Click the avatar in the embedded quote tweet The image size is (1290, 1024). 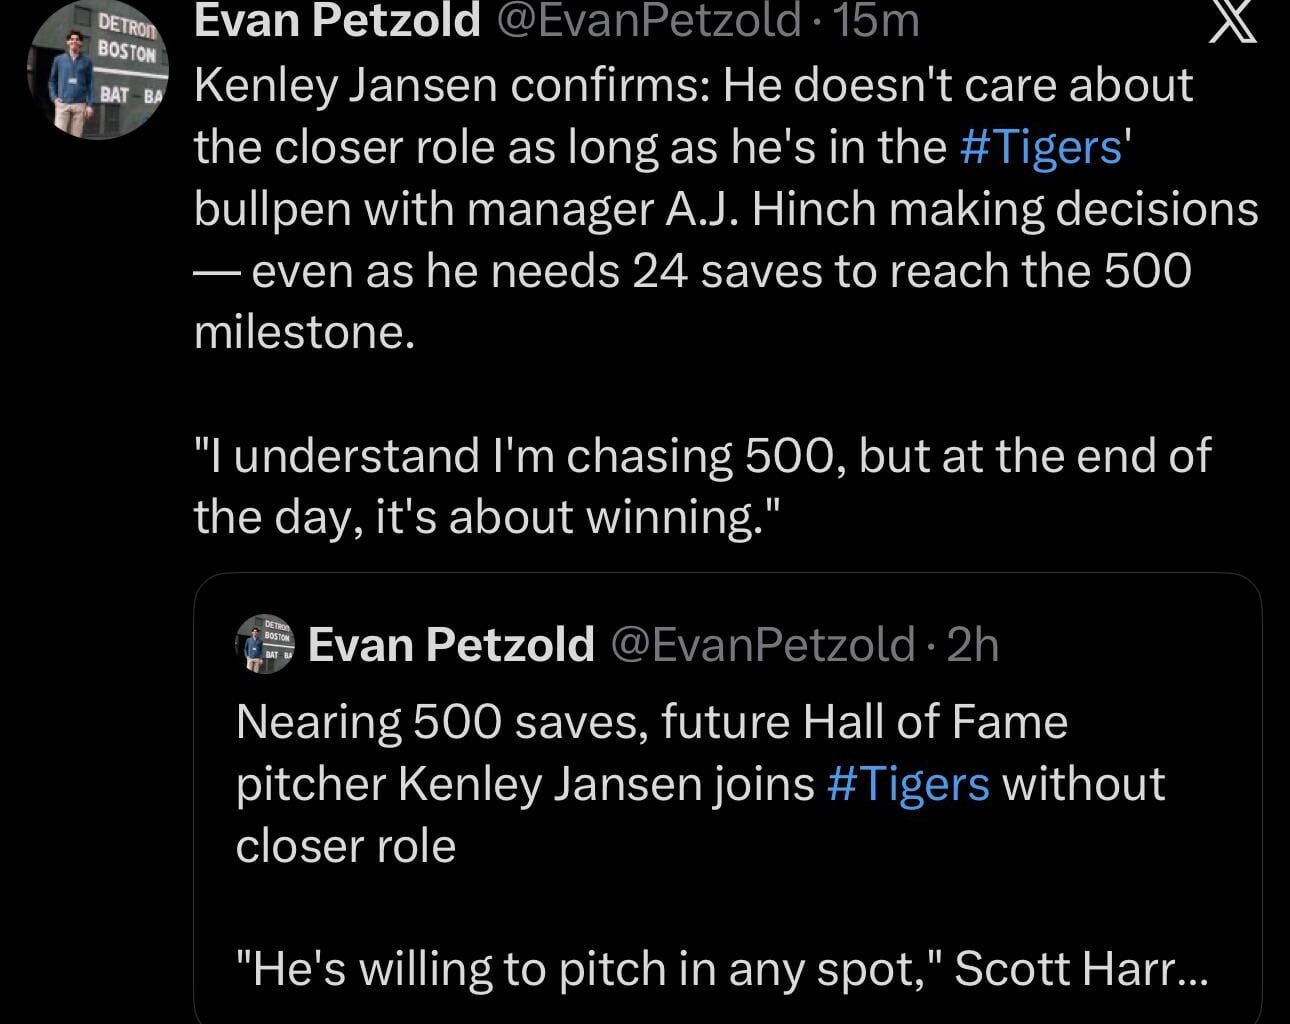pos(264,644)
